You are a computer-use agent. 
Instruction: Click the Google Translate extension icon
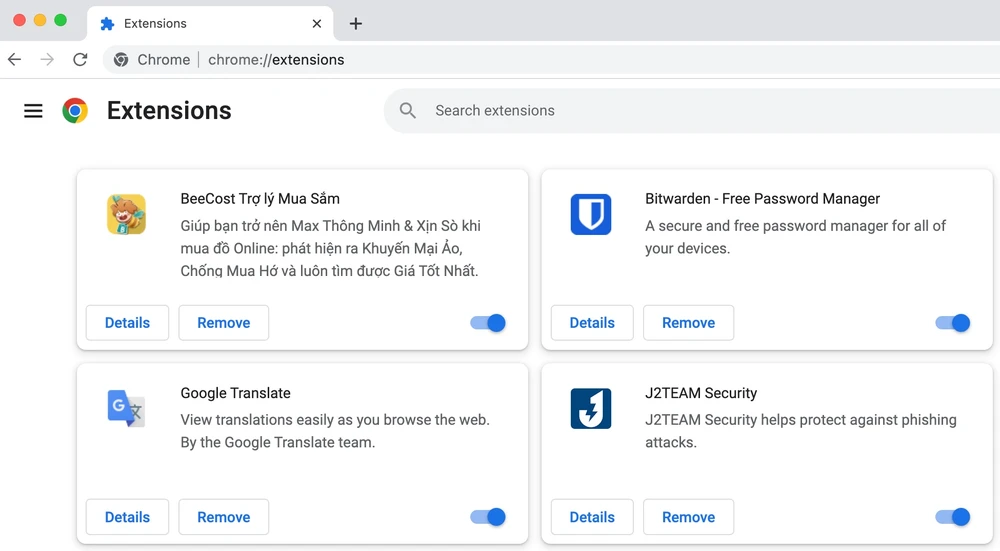[126, 409]
